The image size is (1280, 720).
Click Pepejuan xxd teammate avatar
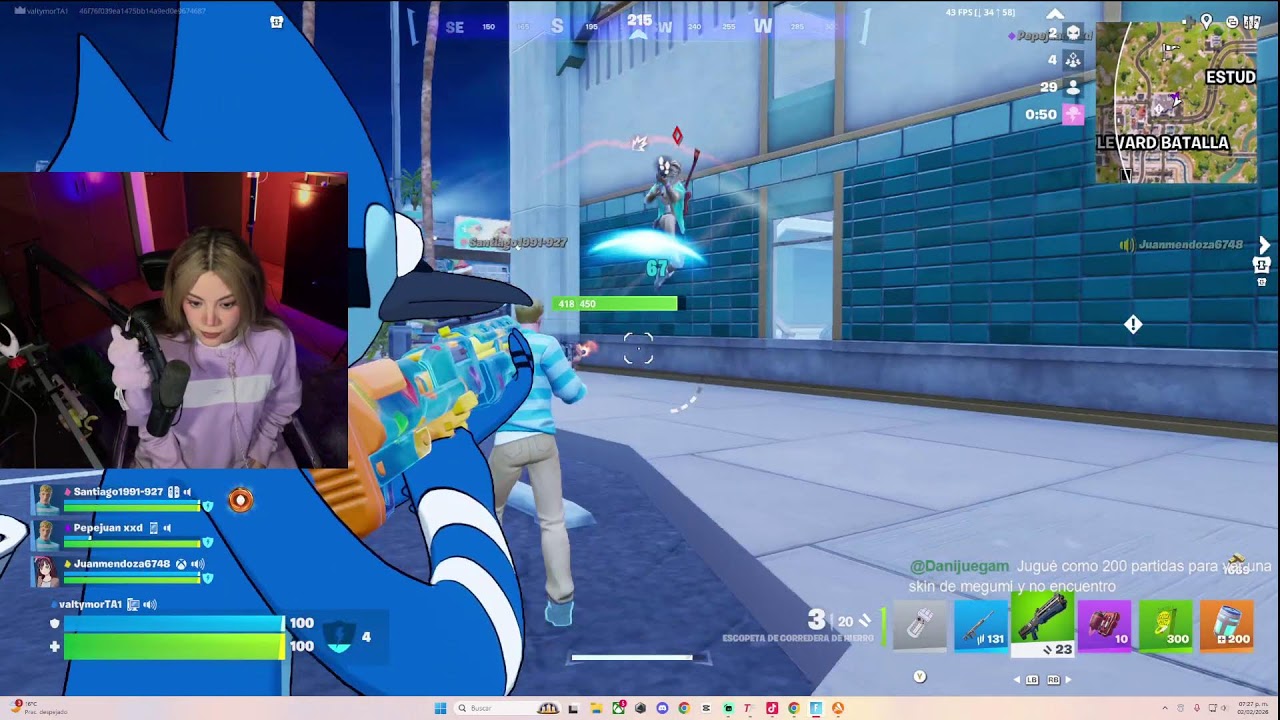[x=46, y=534]
